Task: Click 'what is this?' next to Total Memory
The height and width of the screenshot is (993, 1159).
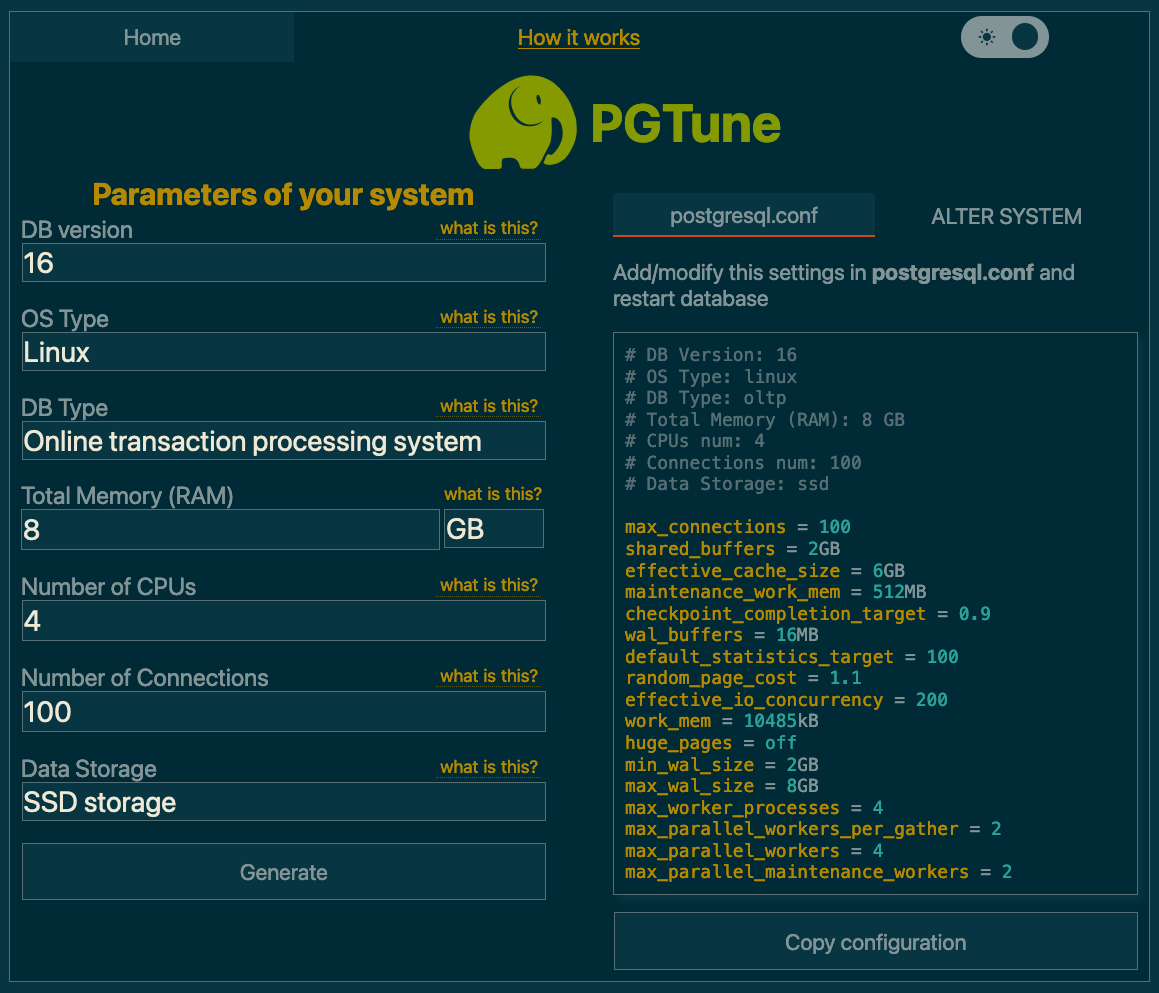Action: pos(492,494)
